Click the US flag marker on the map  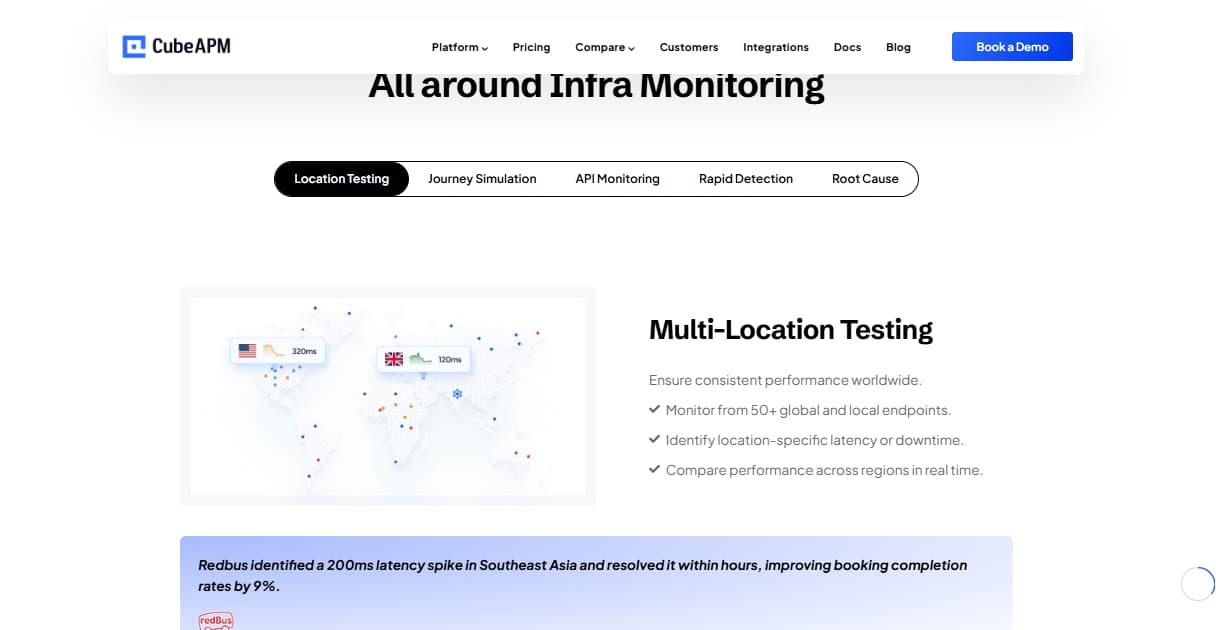247,350
